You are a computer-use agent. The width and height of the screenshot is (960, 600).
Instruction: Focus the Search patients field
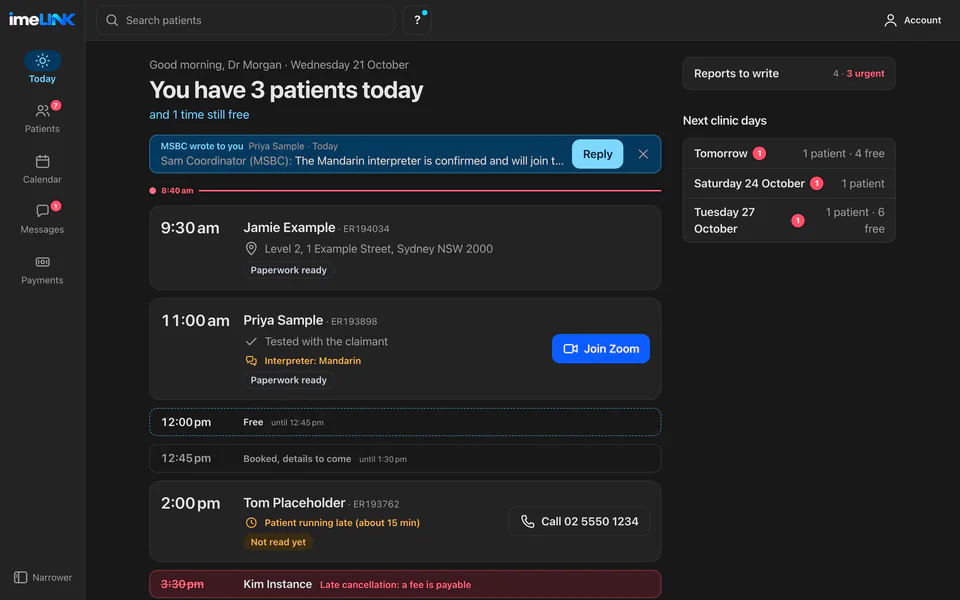coord(246,20)
